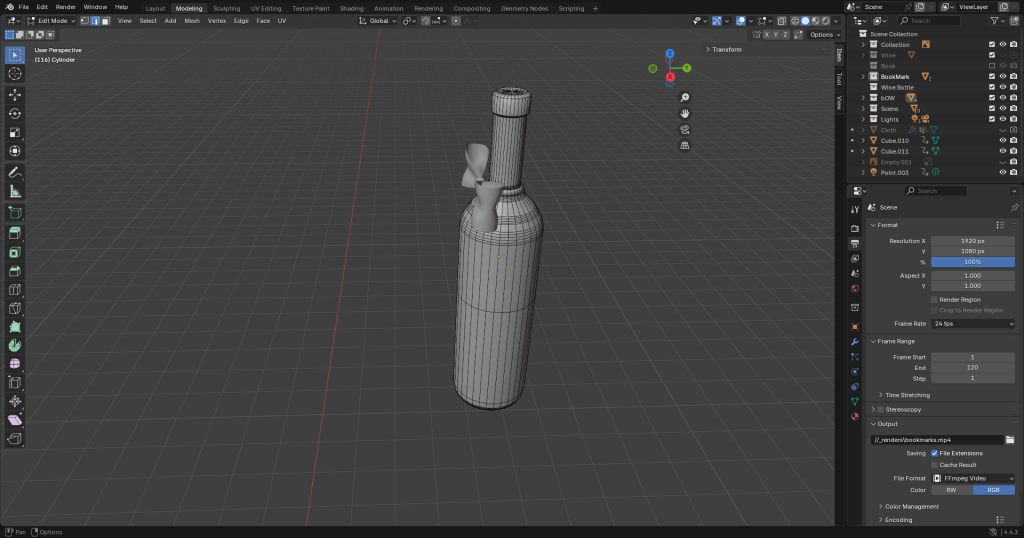Viewport: 1024px width, 538px height.
Task: Click the zoom magnifier viewport gizmo
Action: (x=685, y=97)
